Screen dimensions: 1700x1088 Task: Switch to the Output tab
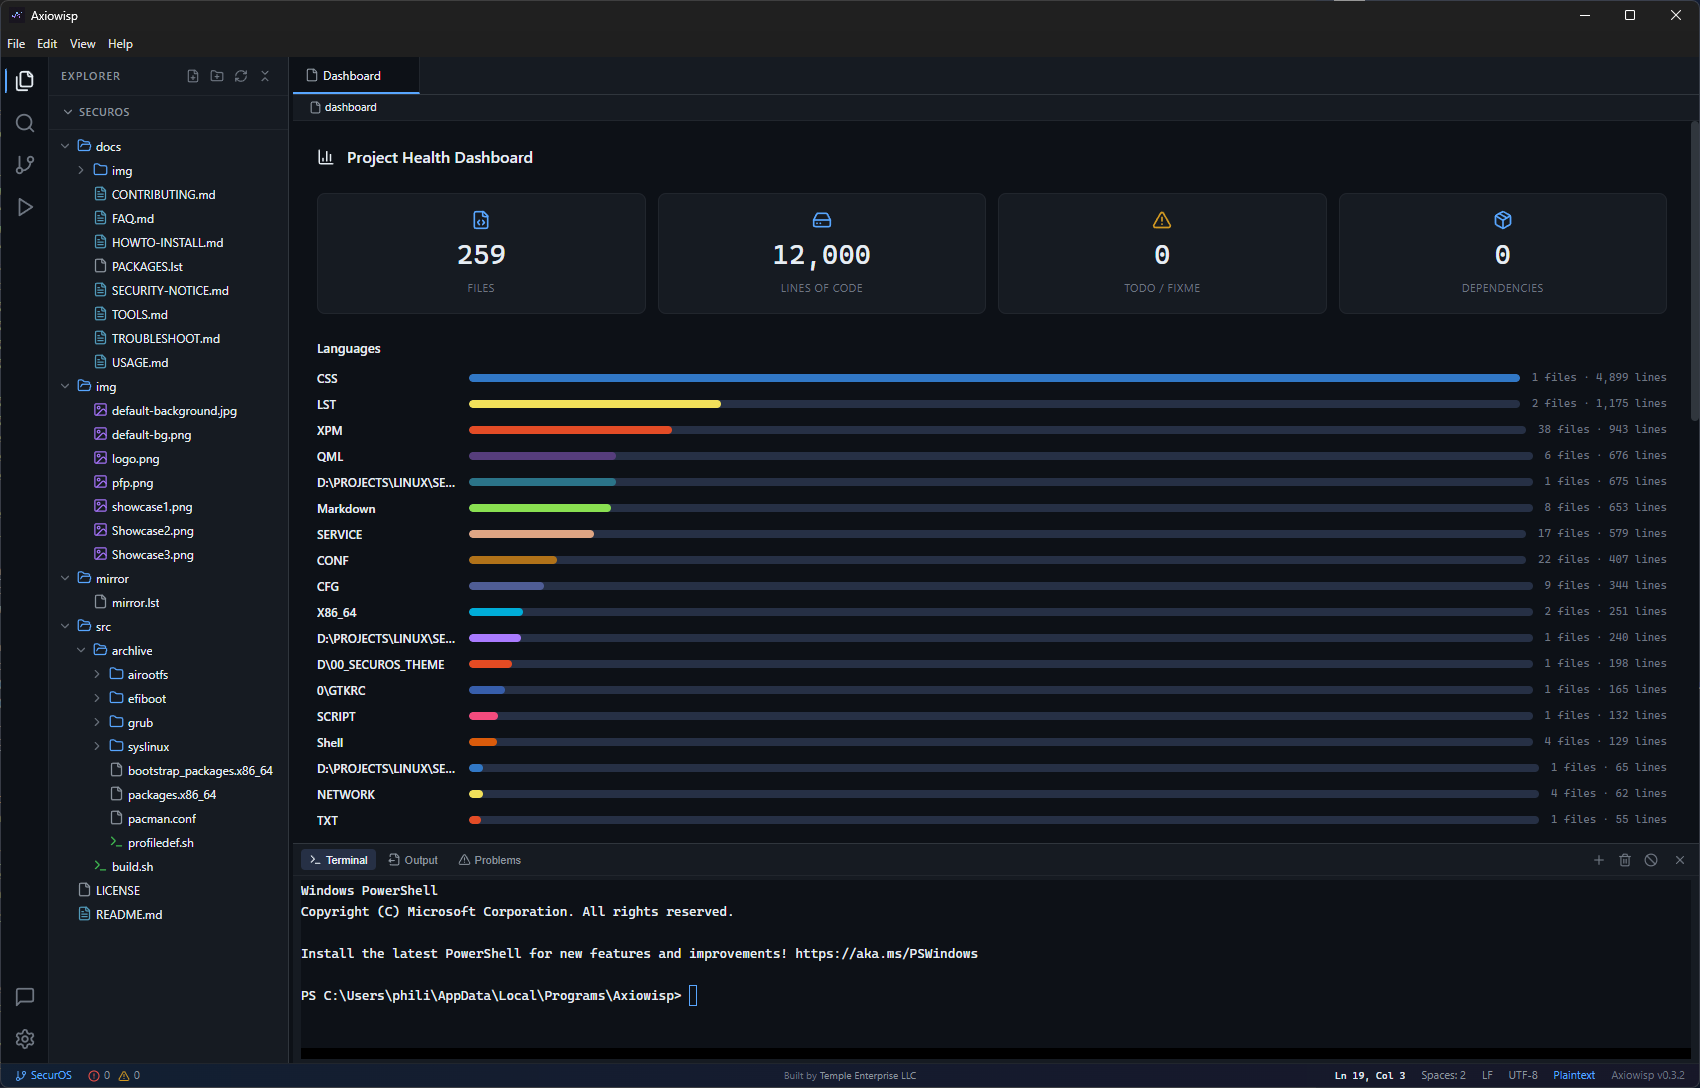coord(412,859)
